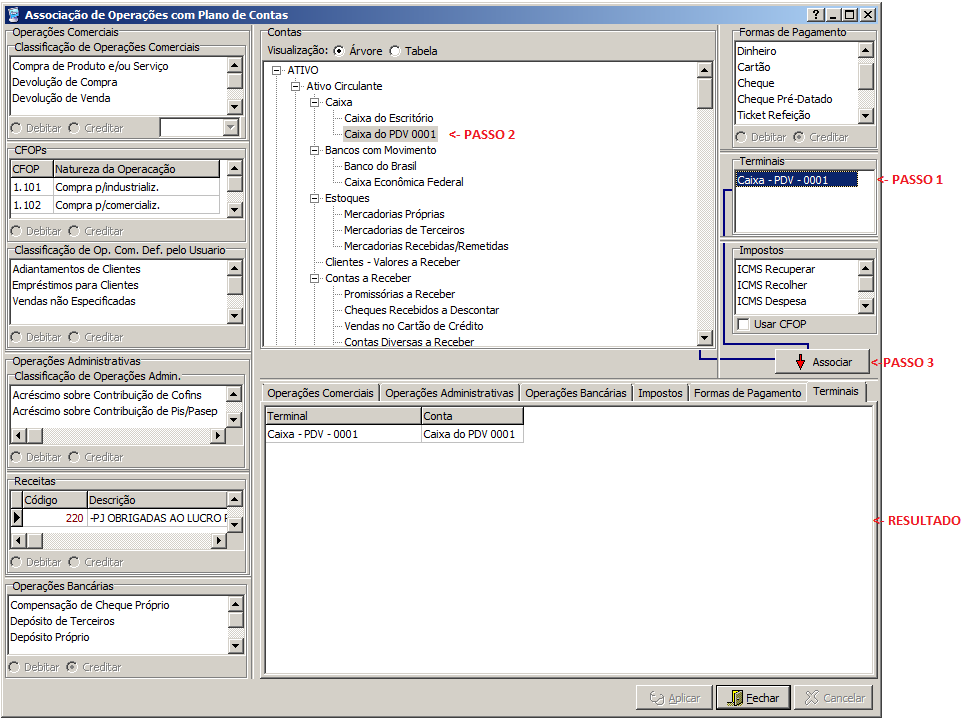Viewport: 965px width, 719px height.
Task: Select the Árvore visualization radio button
Action: pos(340,51)
